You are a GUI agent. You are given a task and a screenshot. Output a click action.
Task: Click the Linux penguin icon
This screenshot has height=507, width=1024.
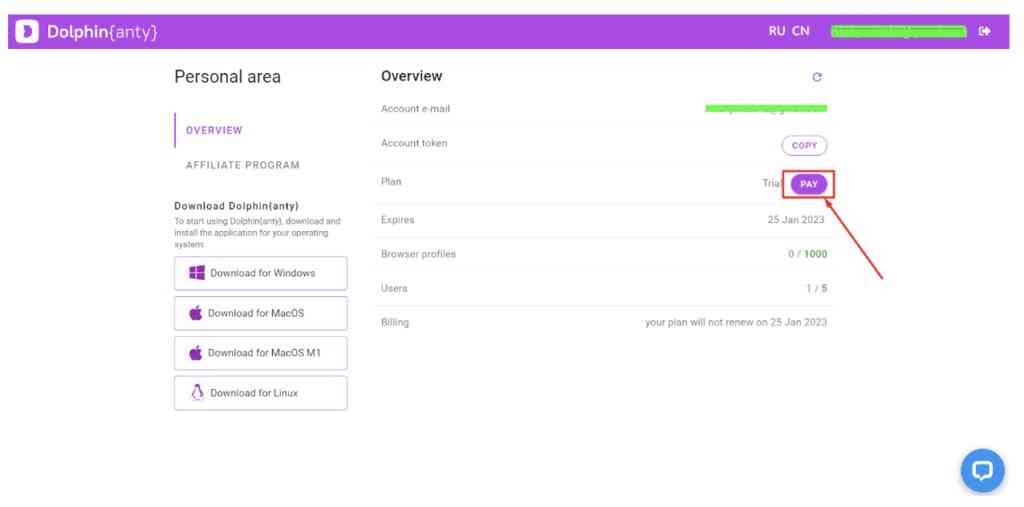(x=197, y=393)
